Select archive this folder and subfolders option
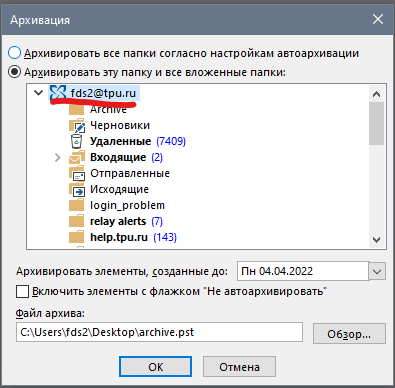The width and height of the screenshot is (395, 388). (15, 72)
